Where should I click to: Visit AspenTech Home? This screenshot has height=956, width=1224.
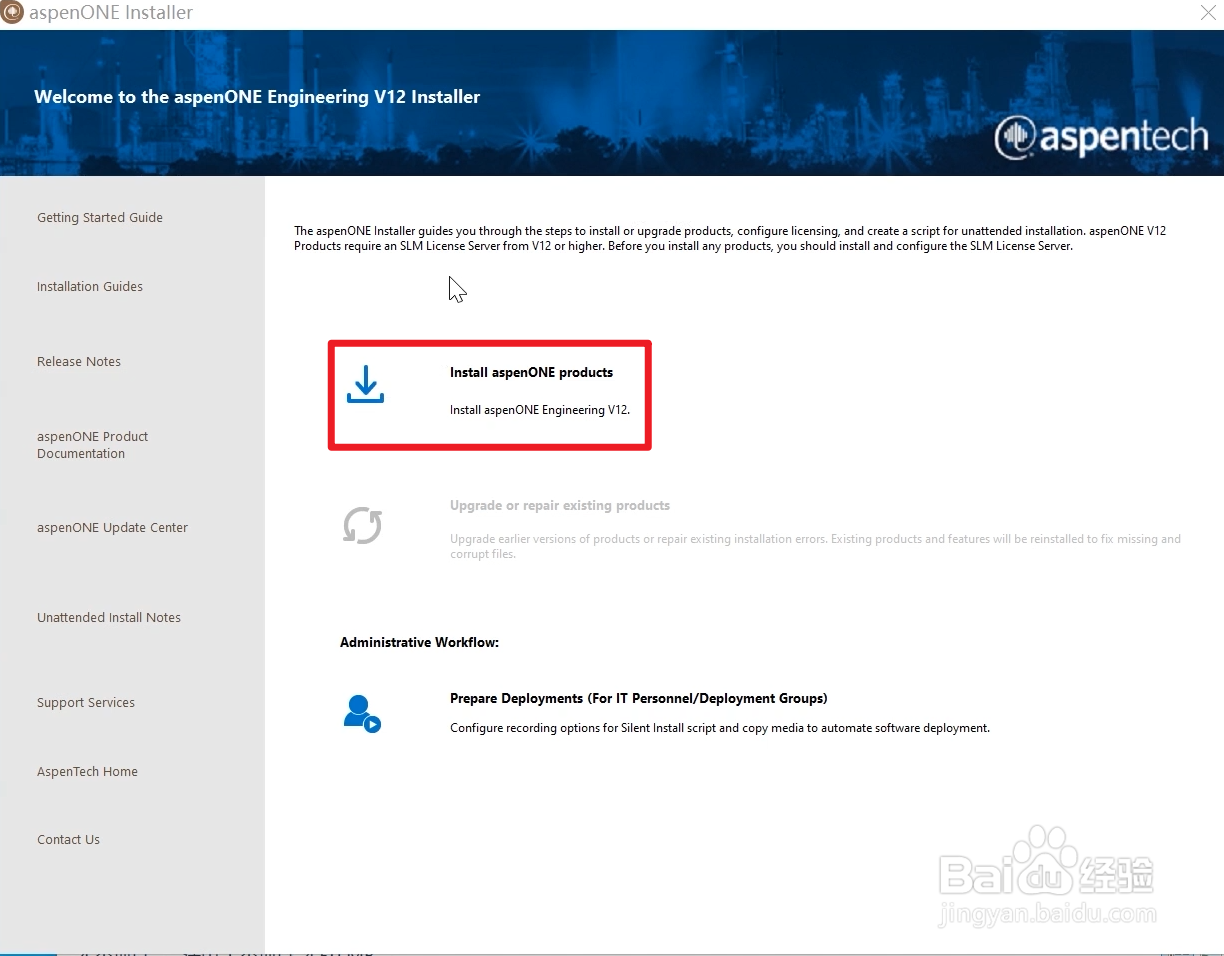pyautogui.click(x=88, y=771)
